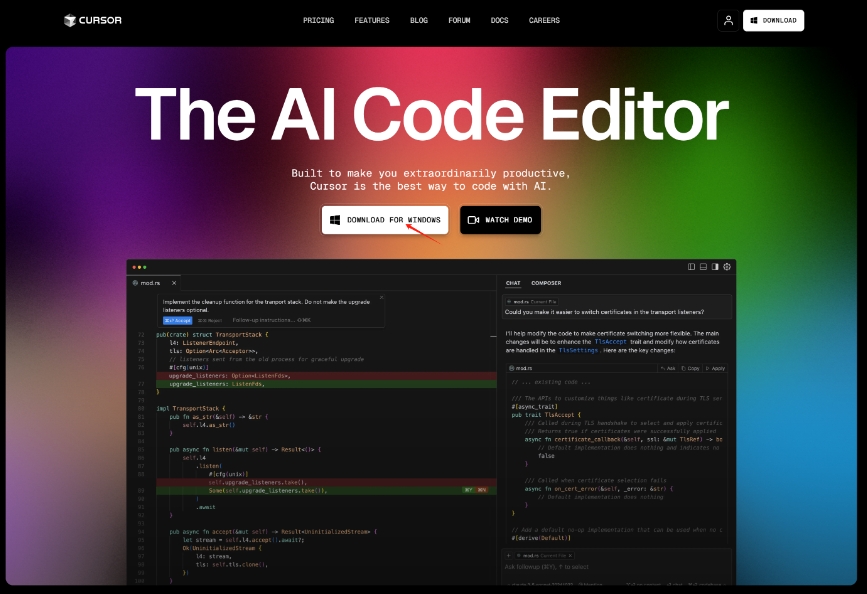Toggle the right sidebar layout icon
This screenshot has height=594, width=867.
pyautogui.click(x=715, y=267)
